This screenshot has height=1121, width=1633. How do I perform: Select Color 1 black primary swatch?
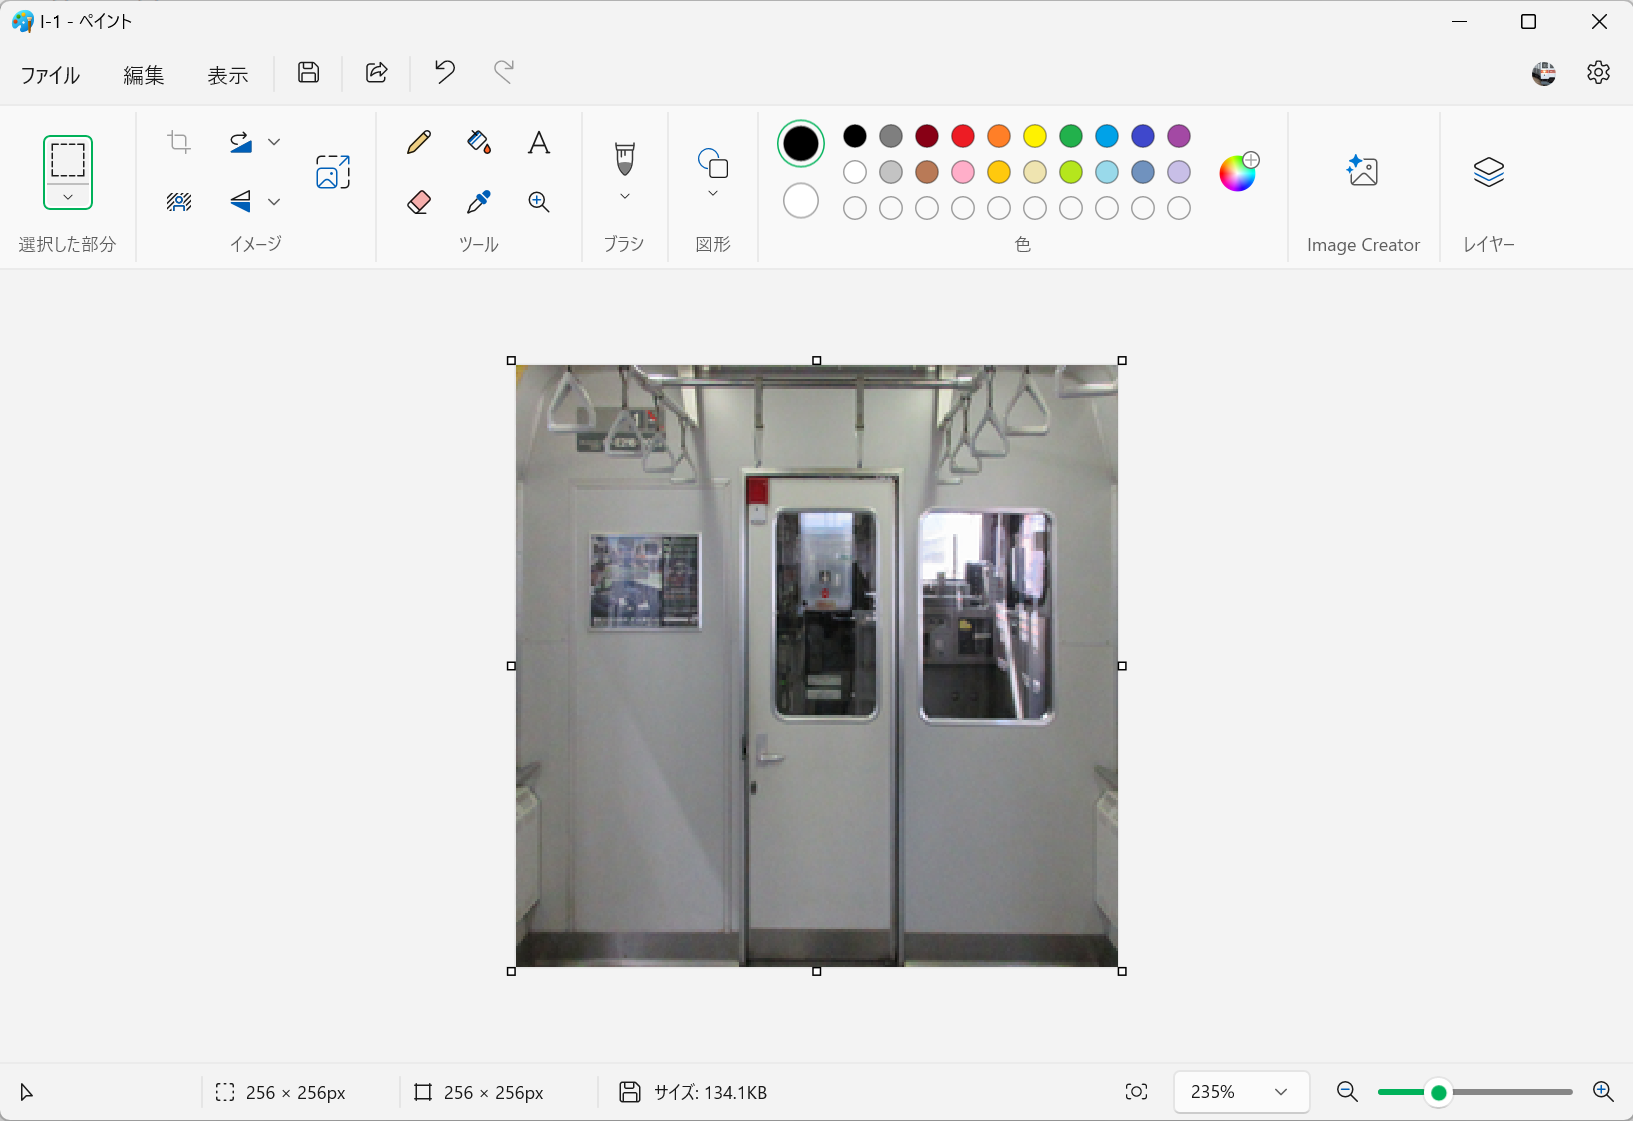(x=801, y=143)
